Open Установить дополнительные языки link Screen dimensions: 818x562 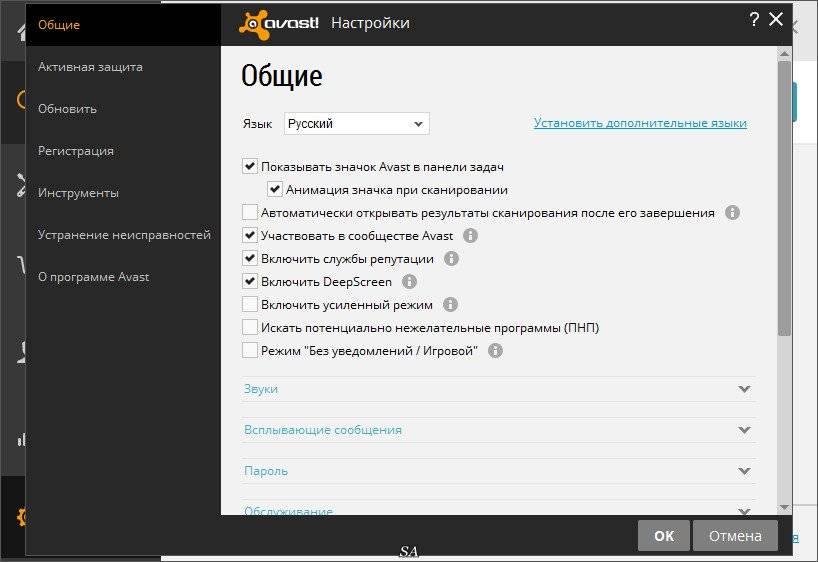pos(640,123)
